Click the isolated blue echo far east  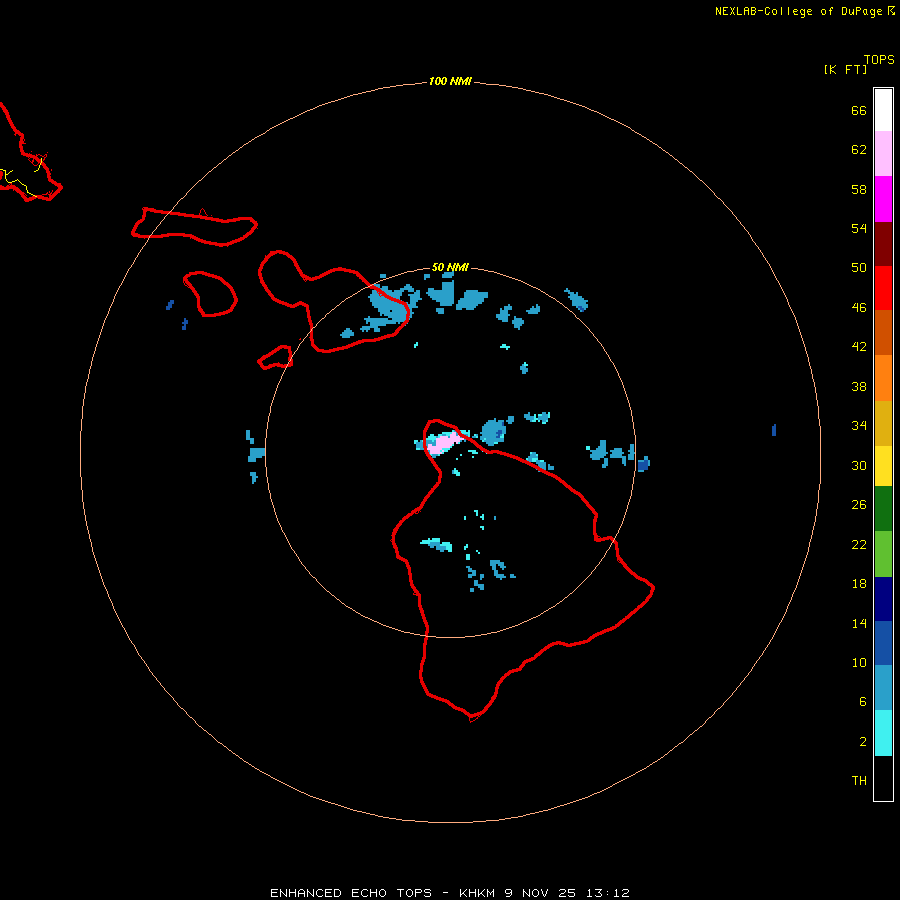click(774, 430)
